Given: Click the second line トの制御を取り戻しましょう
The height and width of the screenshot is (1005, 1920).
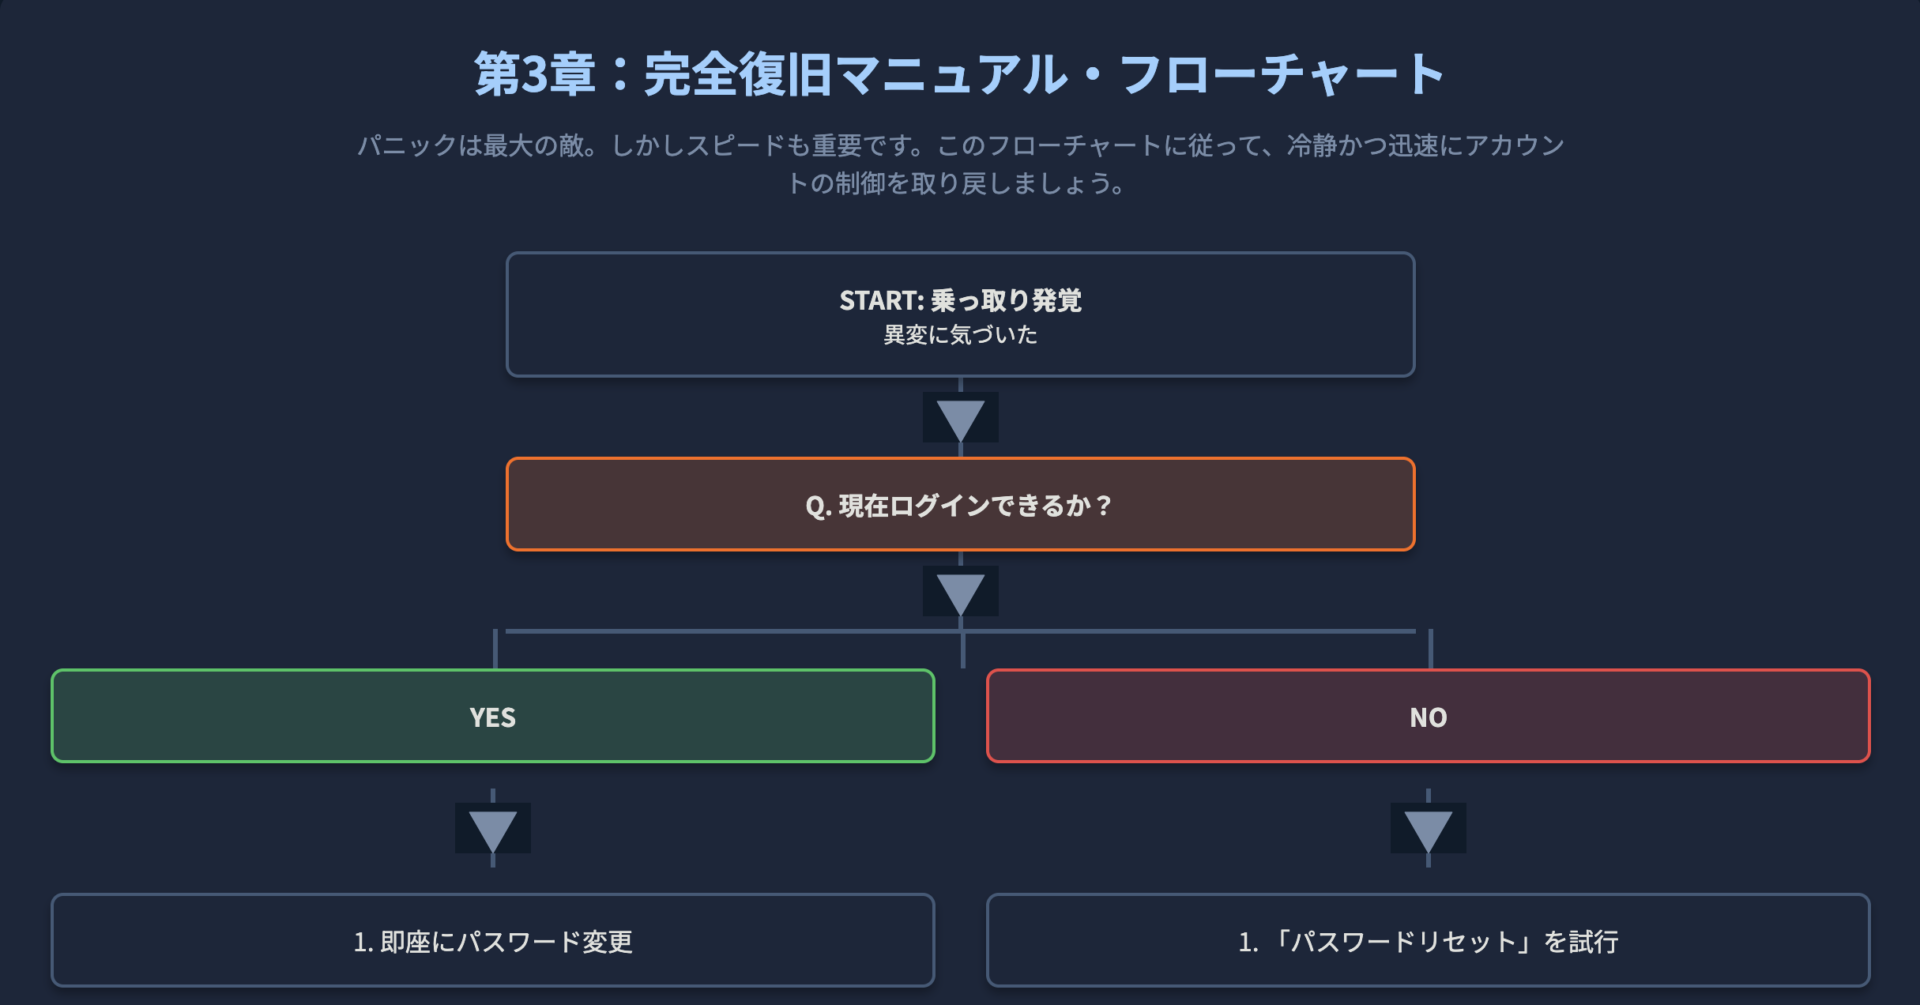Looking at the screenshot, I should (957, 183).
